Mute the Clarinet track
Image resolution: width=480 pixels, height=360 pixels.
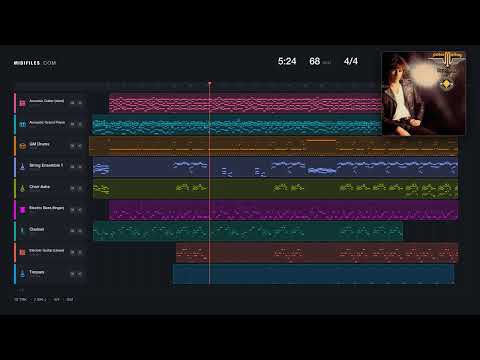(72, 231)
